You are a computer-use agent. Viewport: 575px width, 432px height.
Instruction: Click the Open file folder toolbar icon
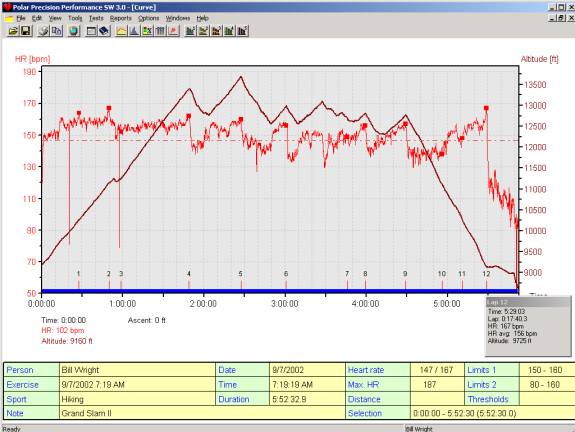click(x=13, y=31)
